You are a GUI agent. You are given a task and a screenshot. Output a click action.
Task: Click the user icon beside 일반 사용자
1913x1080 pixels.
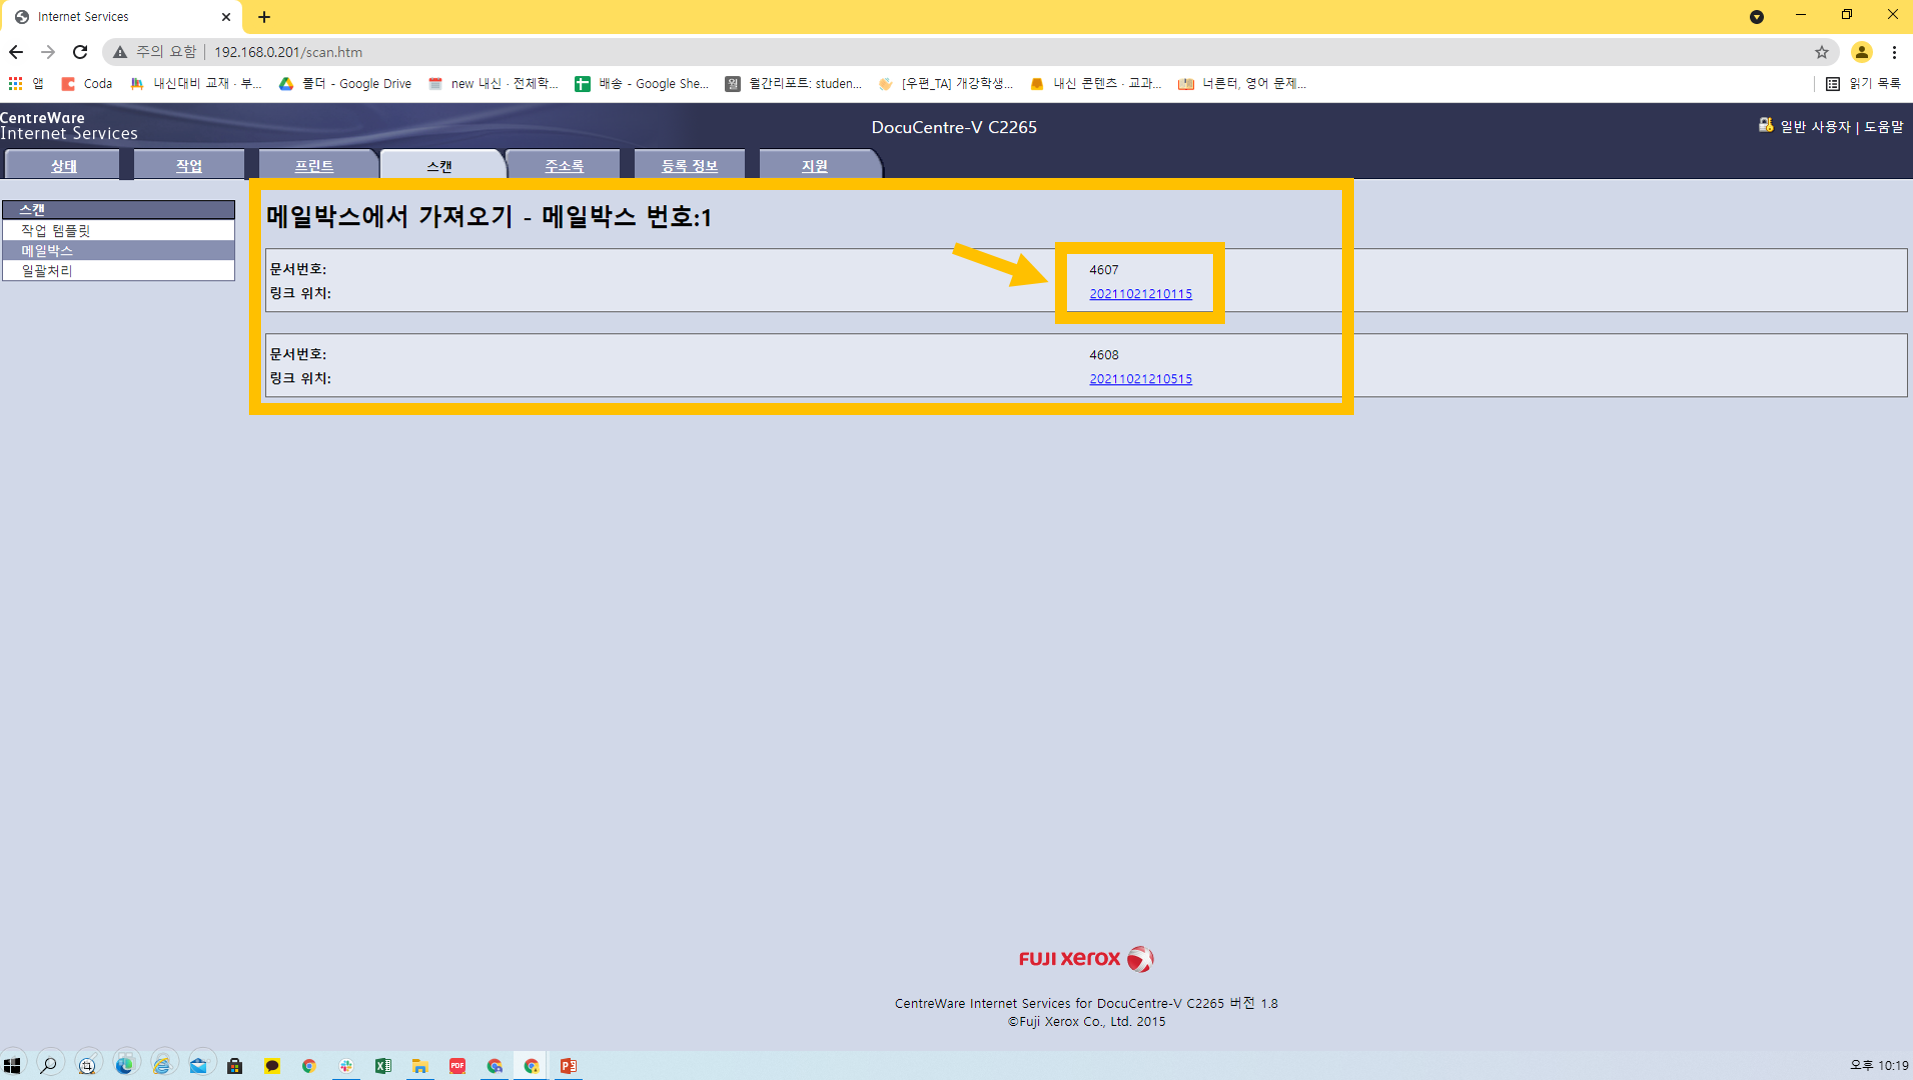pyautogui.click(x=1766, y=125)
